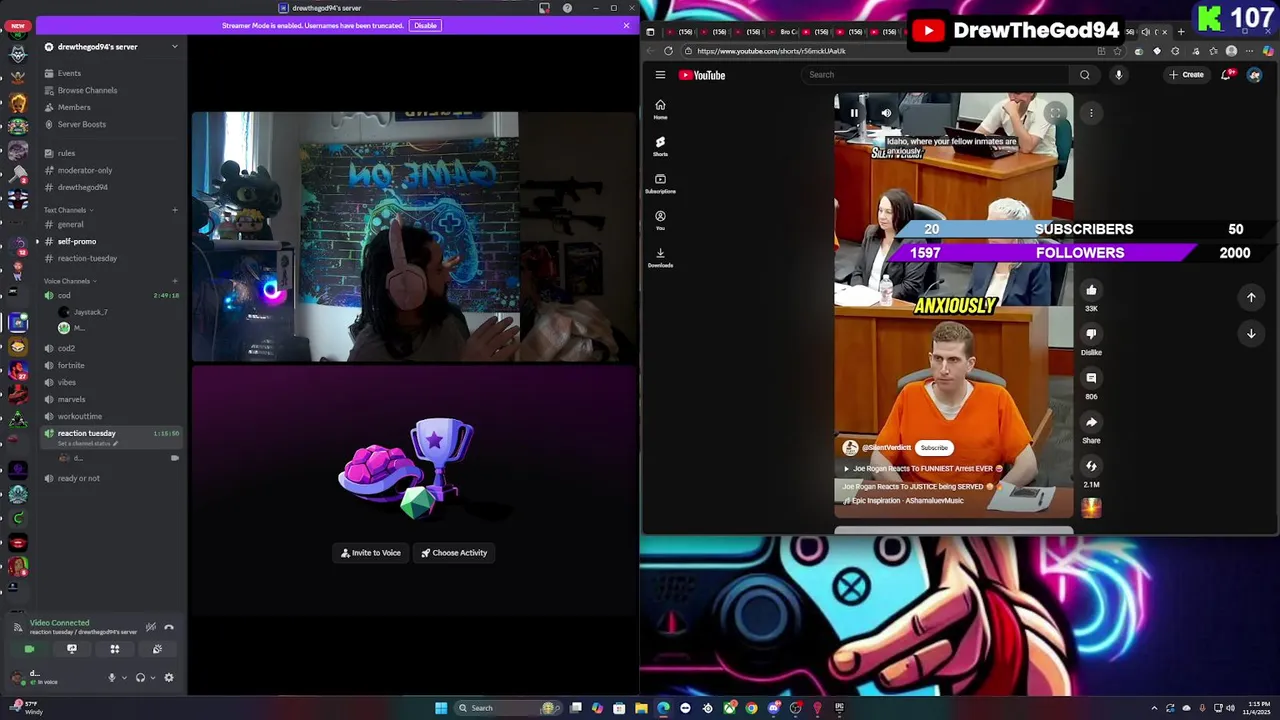
Task: Click the YouTube search field
Action: (936, 75)
